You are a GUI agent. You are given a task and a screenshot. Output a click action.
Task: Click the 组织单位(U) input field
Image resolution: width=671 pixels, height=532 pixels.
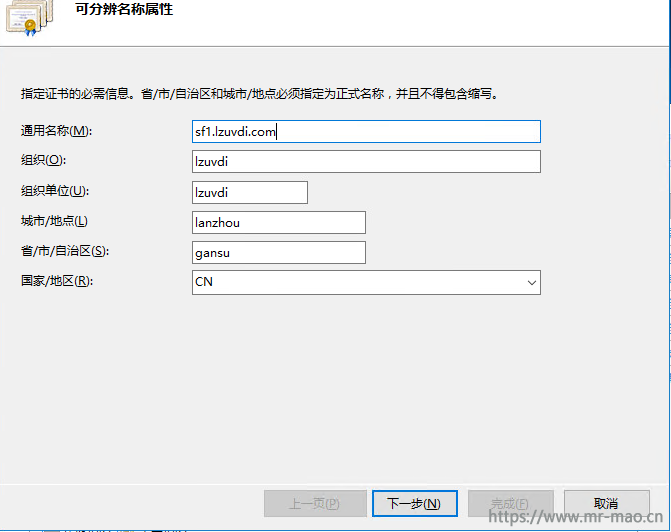coord(250,192)
